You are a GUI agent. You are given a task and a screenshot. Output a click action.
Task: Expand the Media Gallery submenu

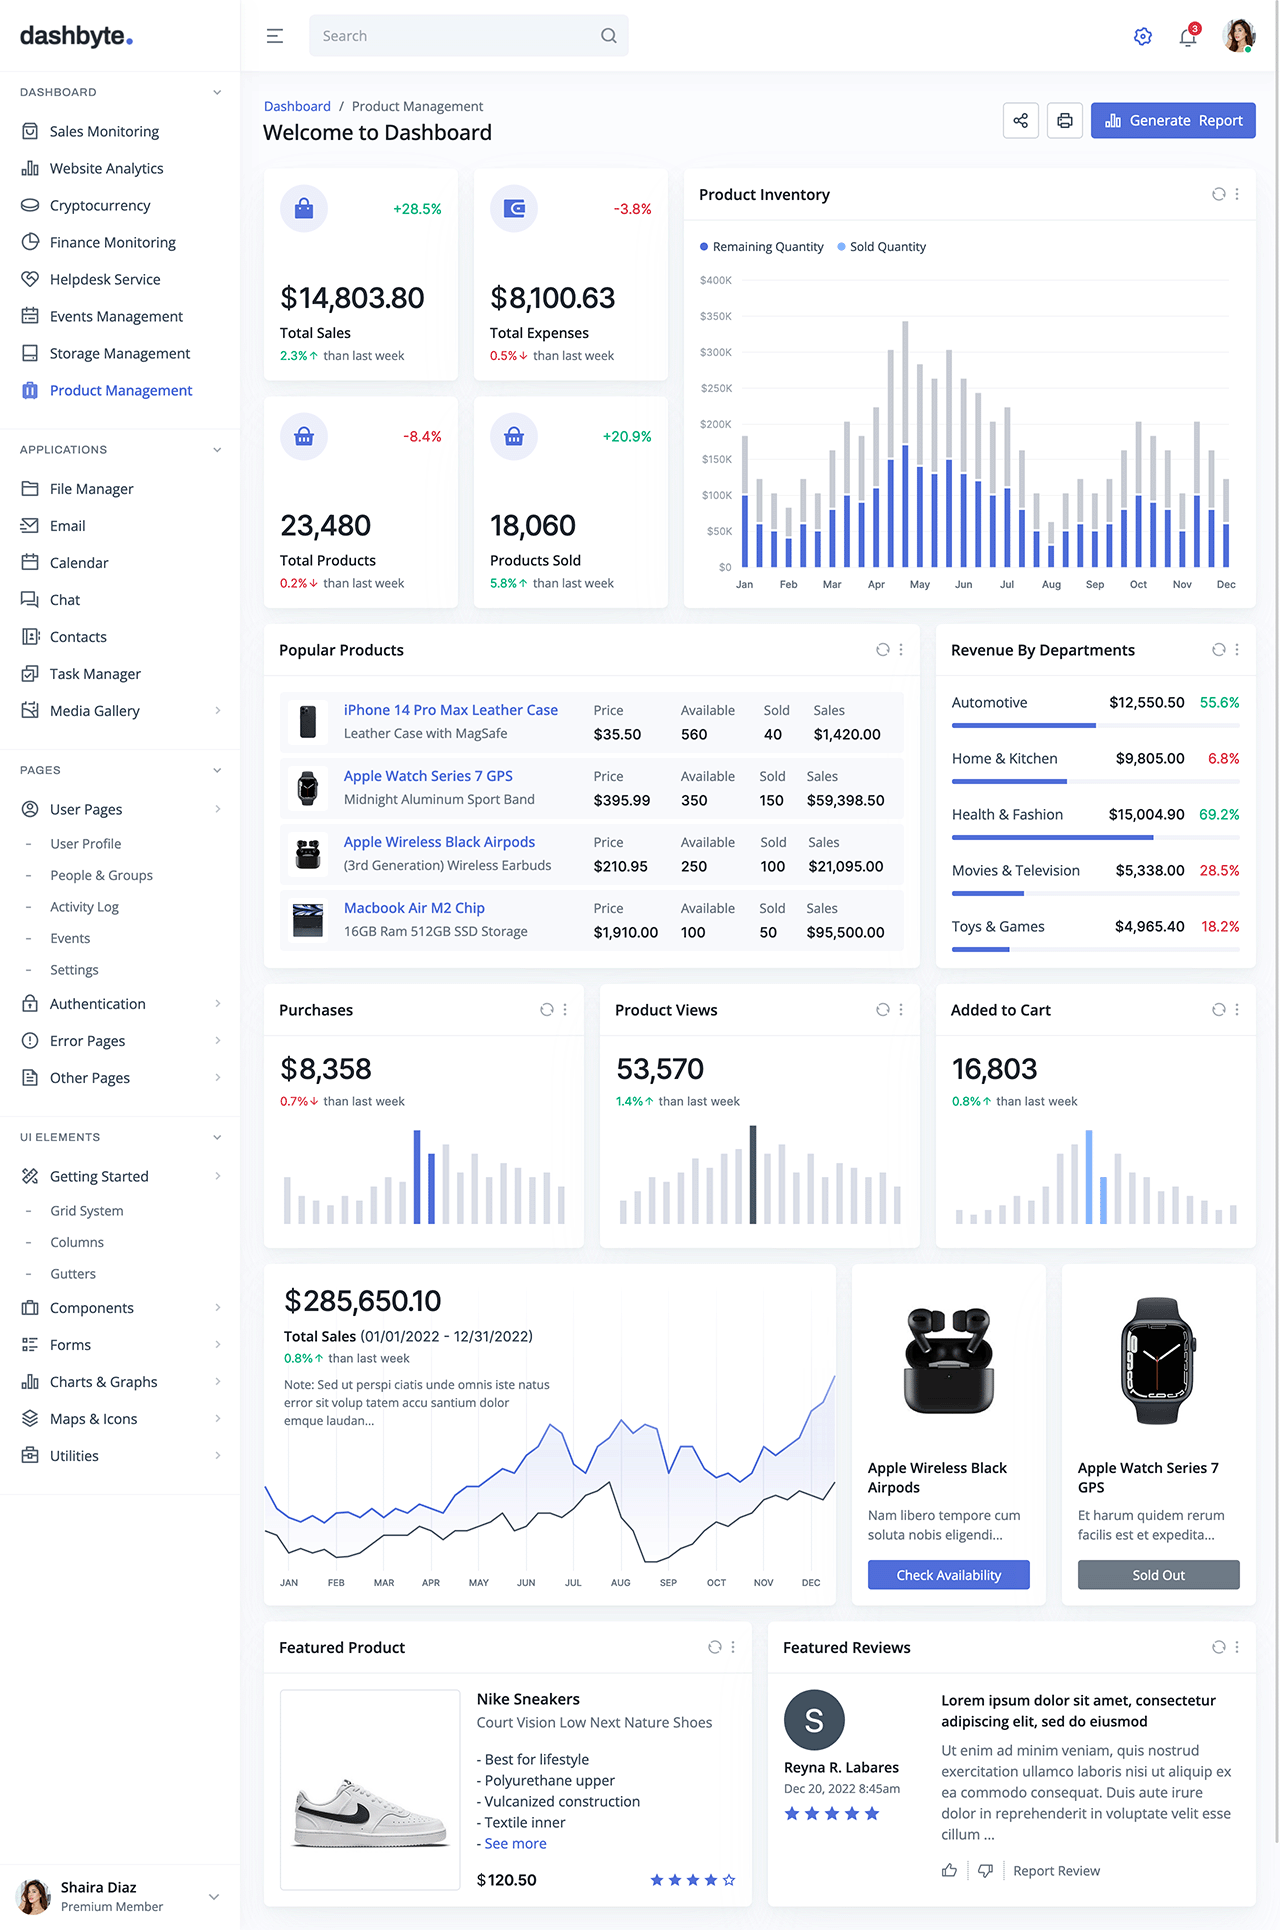(x=217, y=711)
